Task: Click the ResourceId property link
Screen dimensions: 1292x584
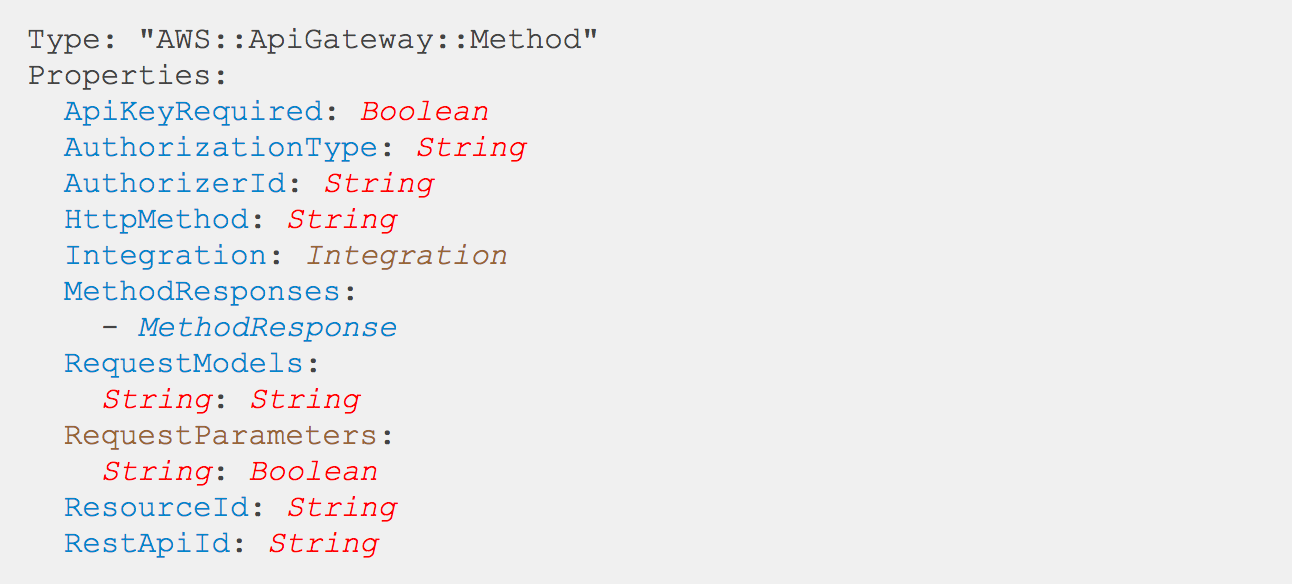Action: (x=156, y=507)
